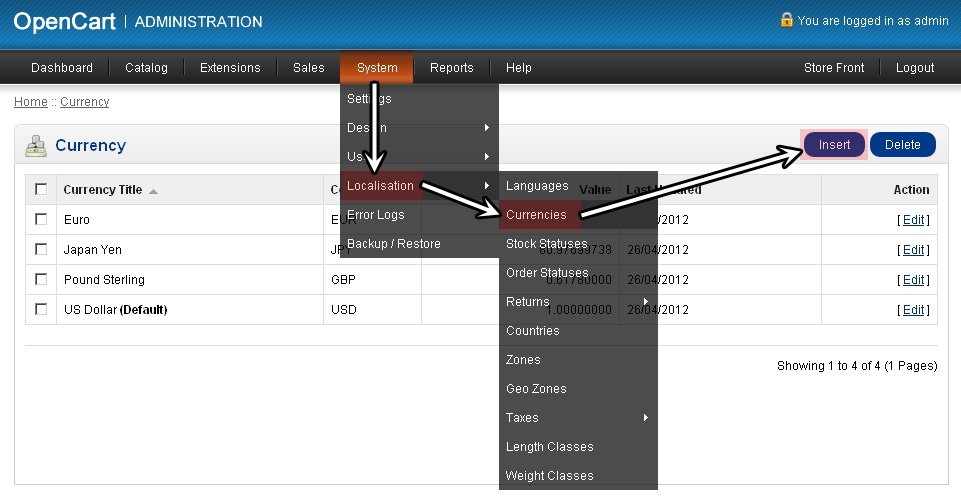Open the Sales menu
Image resolution: width=961 pixels, height=496 pixels.
coord(309,67)
